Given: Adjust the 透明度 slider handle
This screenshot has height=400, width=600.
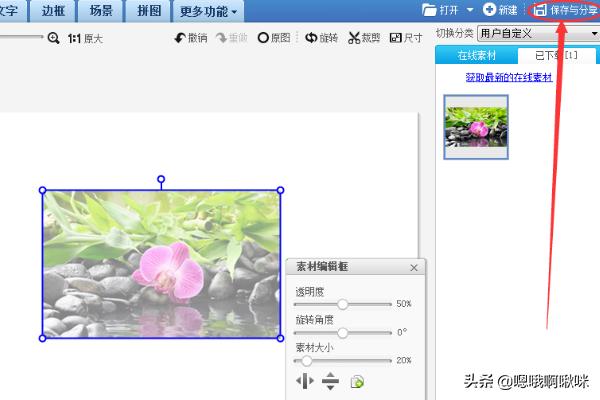Looking at the screenshot, I should click(x=342, y=304).
